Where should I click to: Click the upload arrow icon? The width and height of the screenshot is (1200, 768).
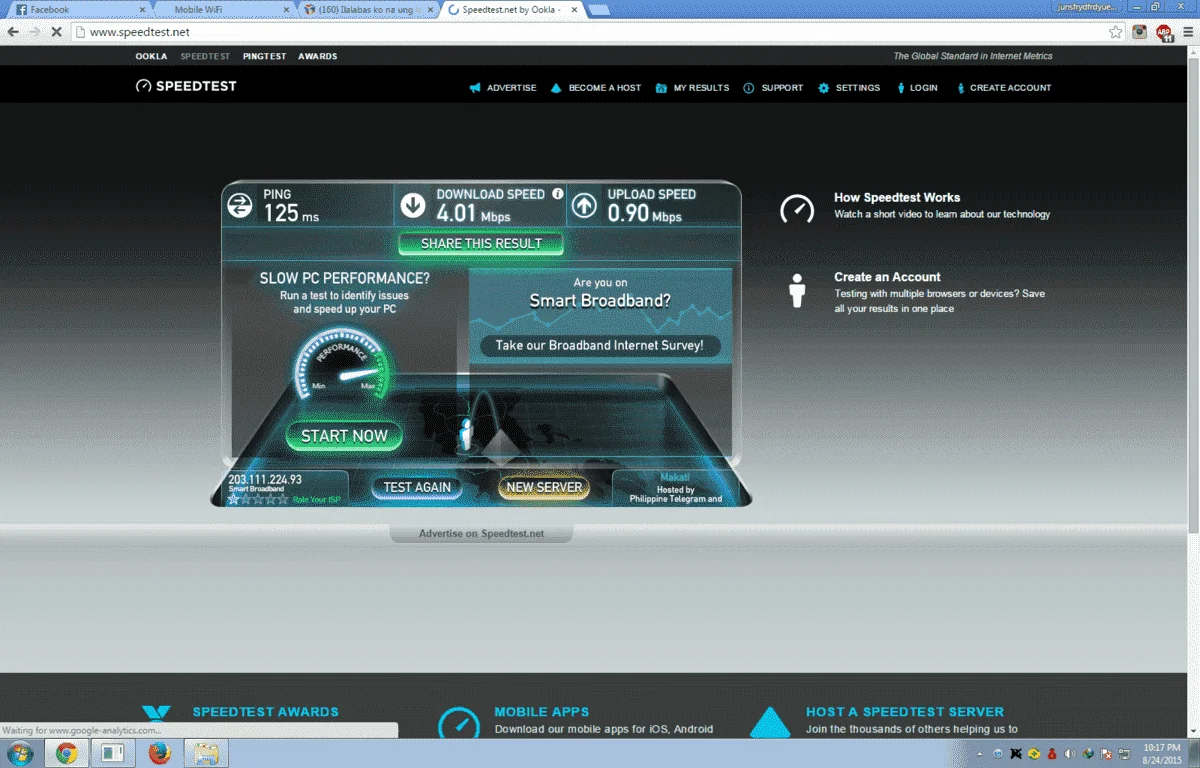[584, 206]
